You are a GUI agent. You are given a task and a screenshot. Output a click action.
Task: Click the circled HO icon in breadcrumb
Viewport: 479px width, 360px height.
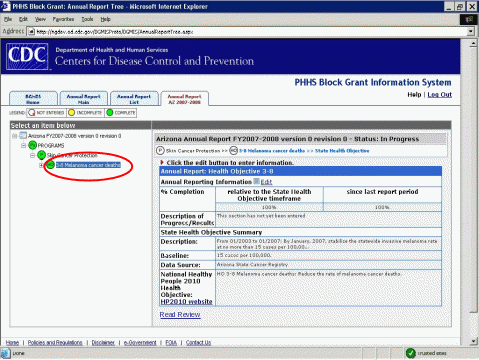pos(234,151)
